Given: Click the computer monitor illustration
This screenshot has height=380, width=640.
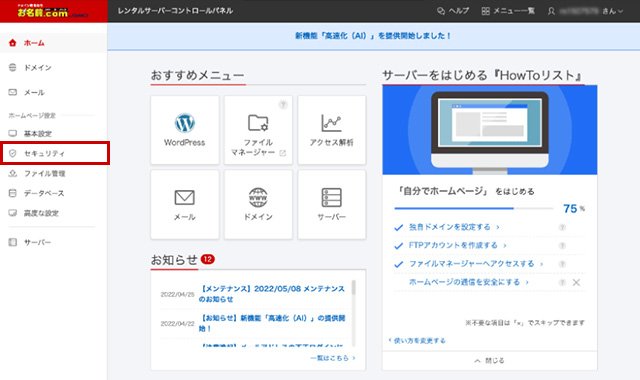Looking at the screenshot, I should pos(490,130).
